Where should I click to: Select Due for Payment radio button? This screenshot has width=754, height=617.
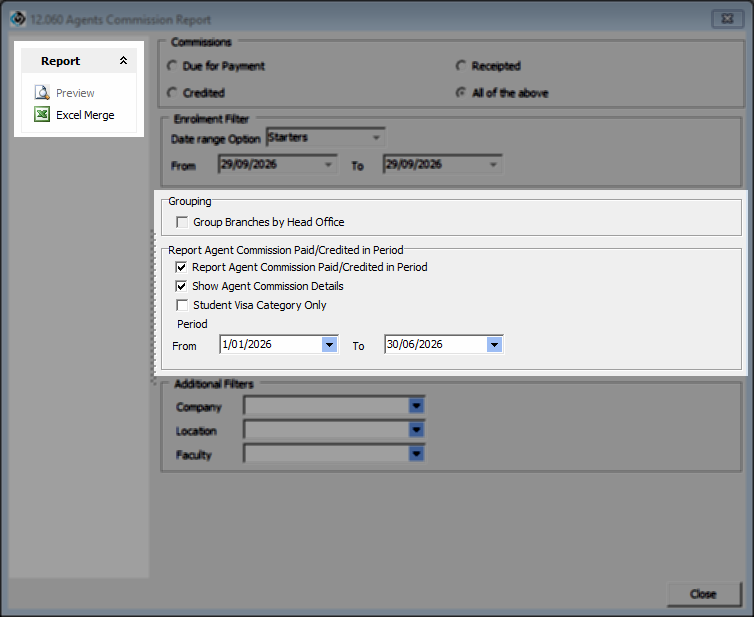pos(172,65)
